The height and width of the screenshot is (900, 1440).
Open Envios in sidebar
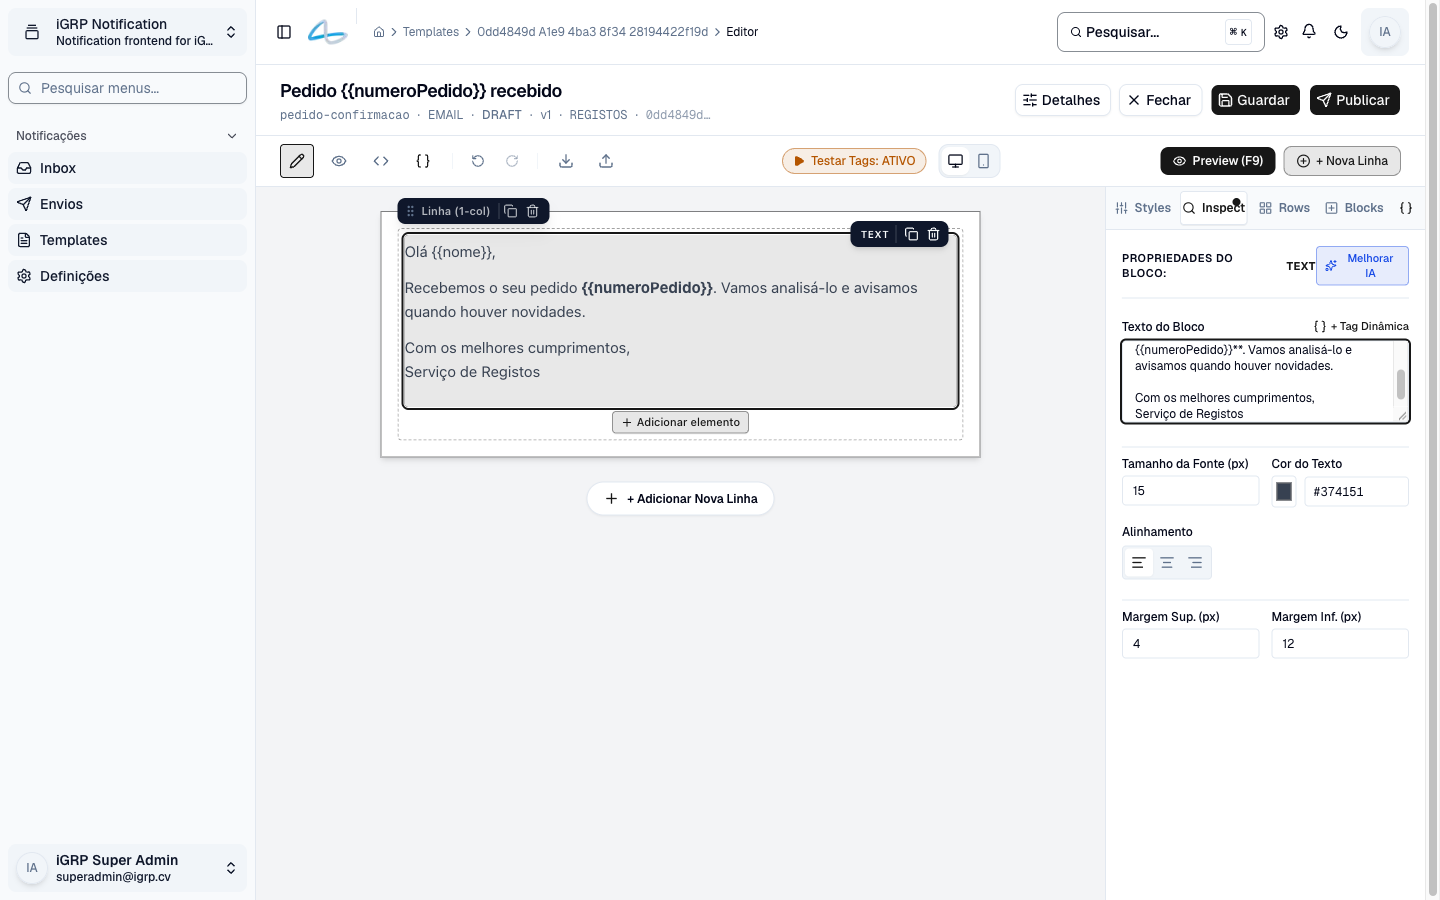click(x=128, y=204)
